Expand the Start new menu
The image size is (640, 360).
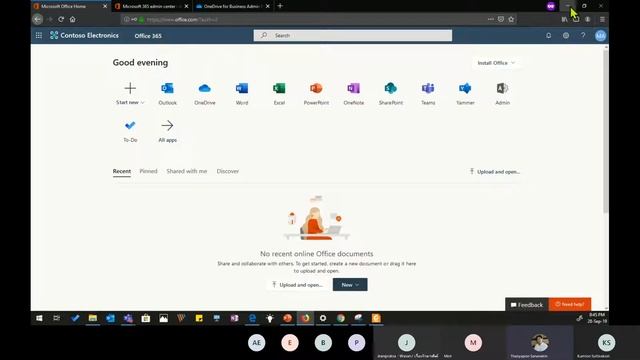130,93
